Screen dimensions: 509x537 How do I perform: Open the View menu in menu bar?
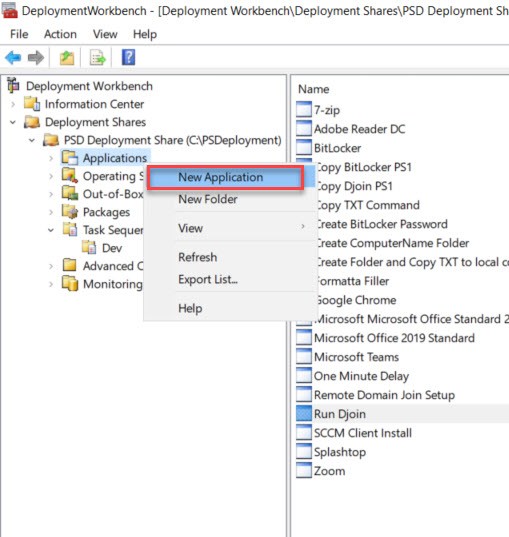[x=105, y=34]
